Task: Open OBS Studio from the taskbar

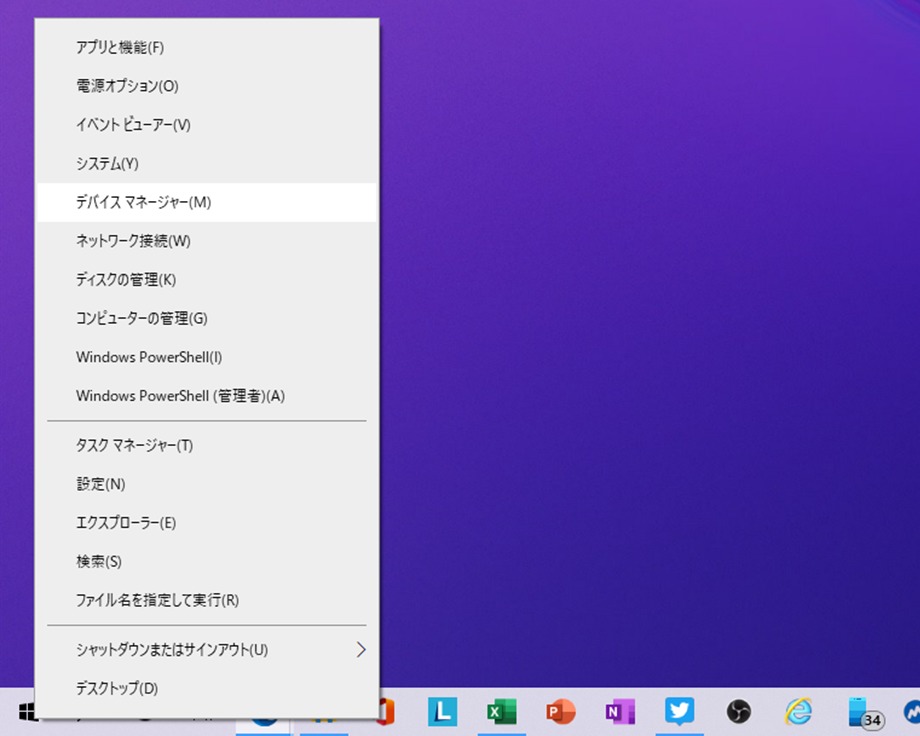Action: (x=739, y=712)
